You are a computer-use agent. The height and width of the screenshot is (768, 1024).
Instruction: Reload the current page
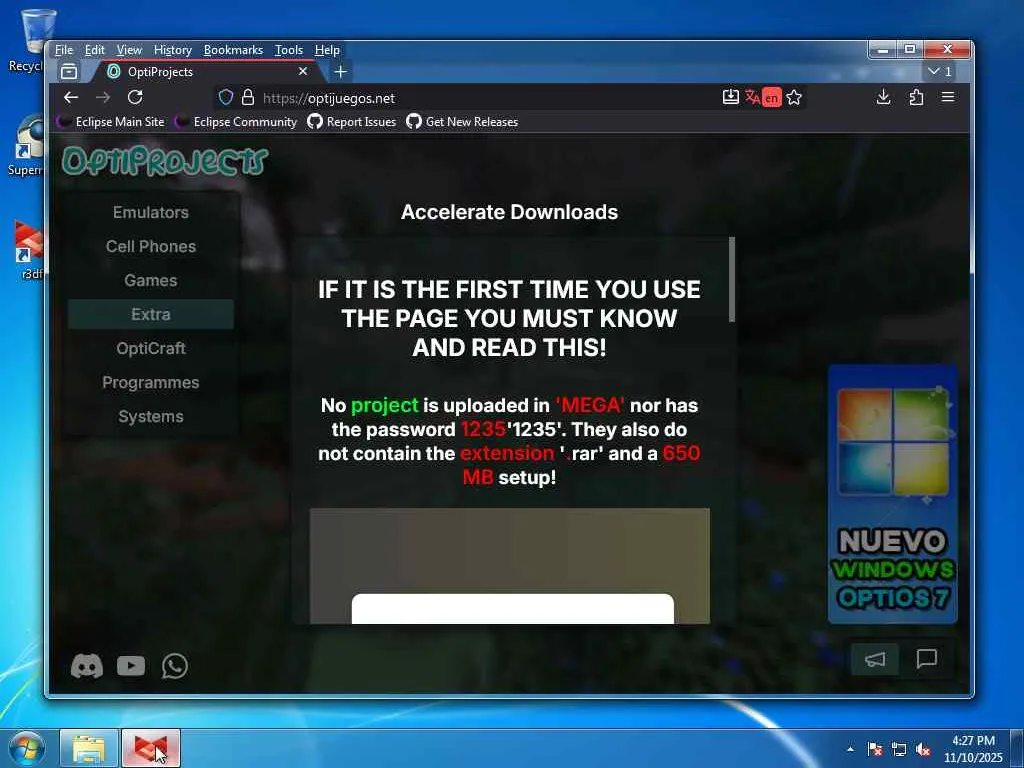coord(135,97)
